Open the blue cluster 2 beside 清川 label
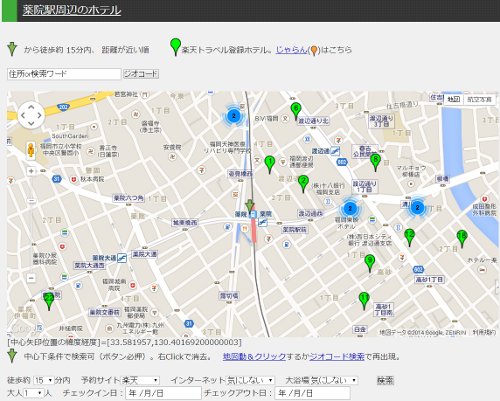Image resolution: width=500 pixels, height=401 pixels. (x=417, y=207)
